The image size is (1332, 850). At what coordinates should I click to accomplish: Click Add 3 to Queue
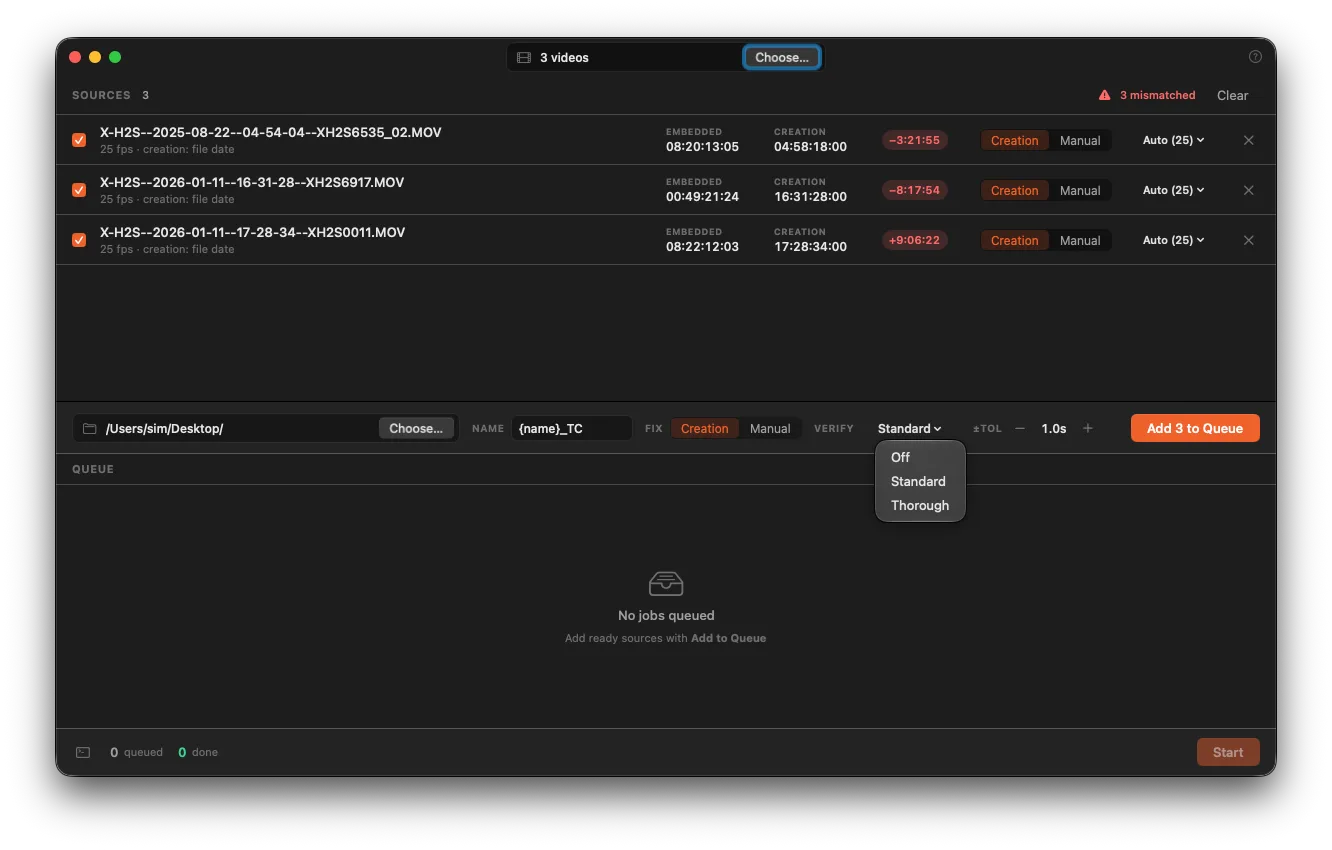click(x=1195, y=428)
